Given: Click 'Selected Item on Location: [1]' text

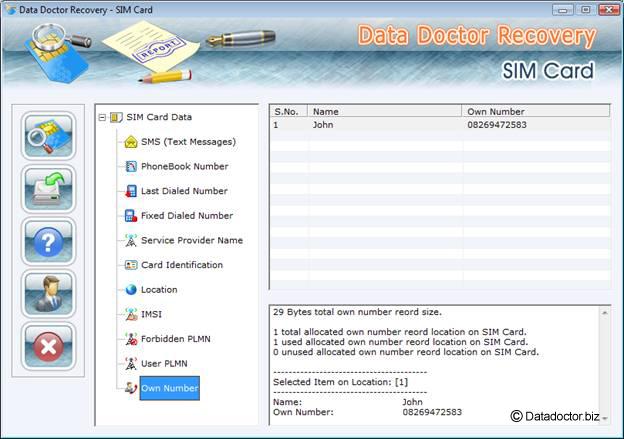Looking at the screenshot, I should pyautogui.click(x=341, y=382).
